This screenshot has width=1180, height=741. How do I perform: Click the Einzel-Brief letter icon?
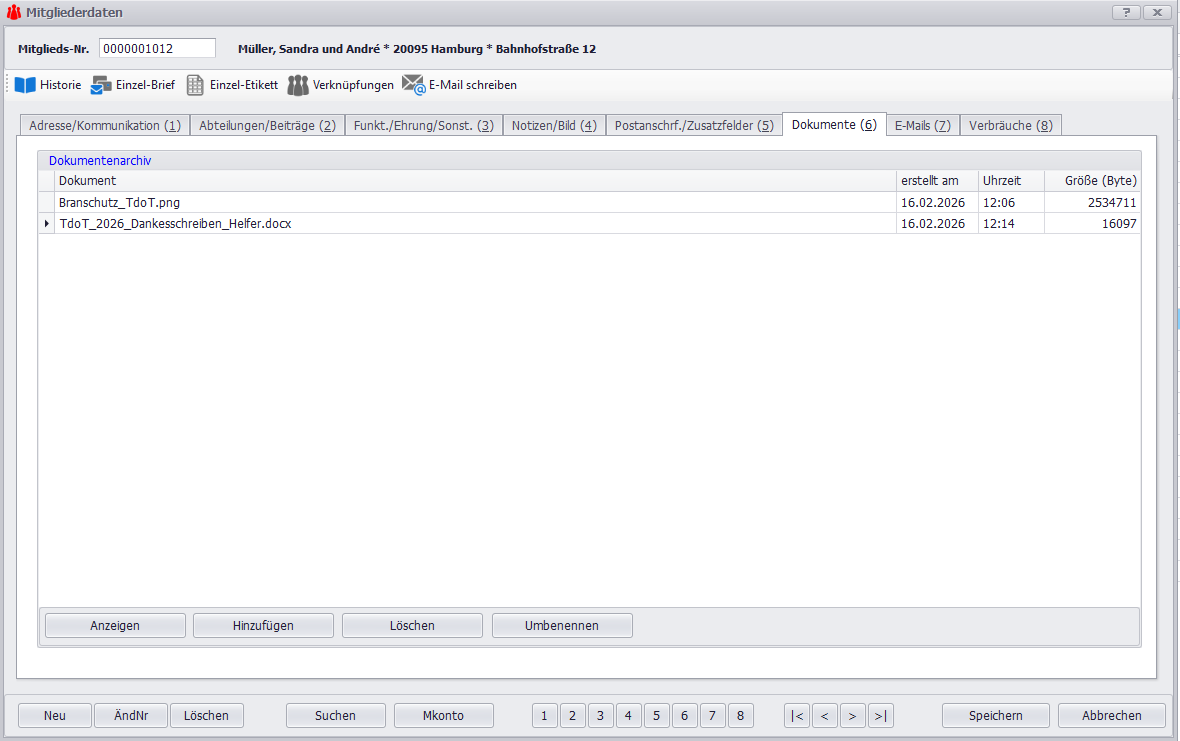pyautogui.click(x=101, y=85)
